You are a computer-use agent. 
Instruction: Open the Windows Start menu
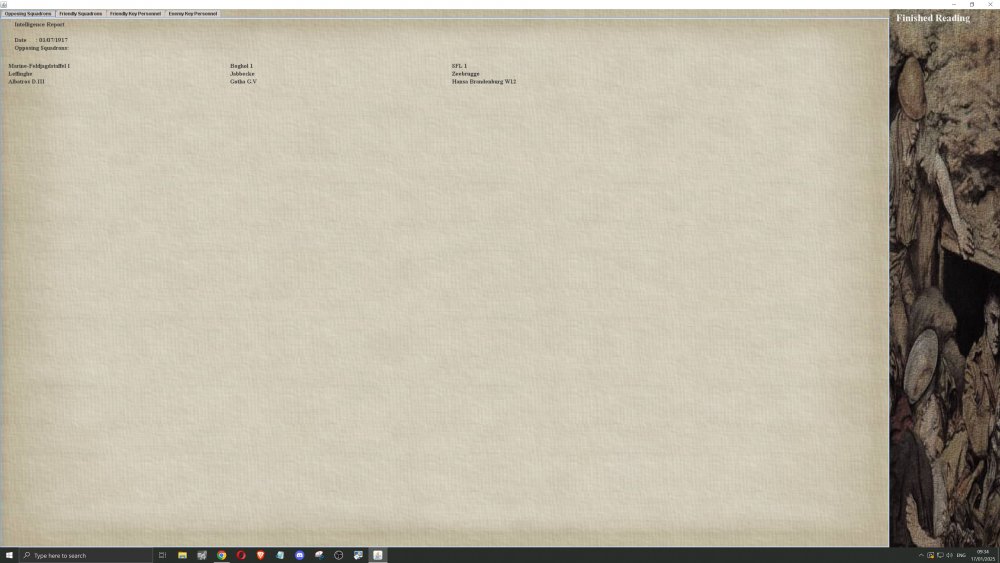pyautogui.click(x=9, y=555)
